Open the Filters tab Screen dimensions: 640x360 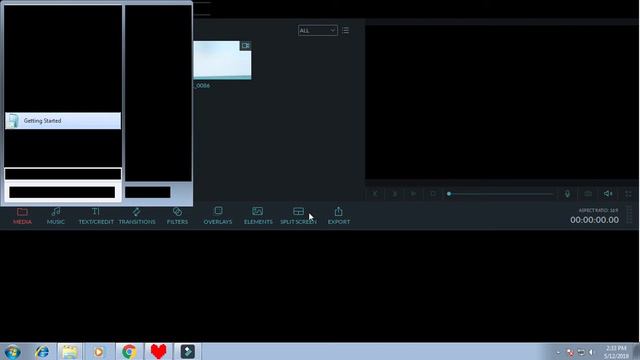(177, 216)
